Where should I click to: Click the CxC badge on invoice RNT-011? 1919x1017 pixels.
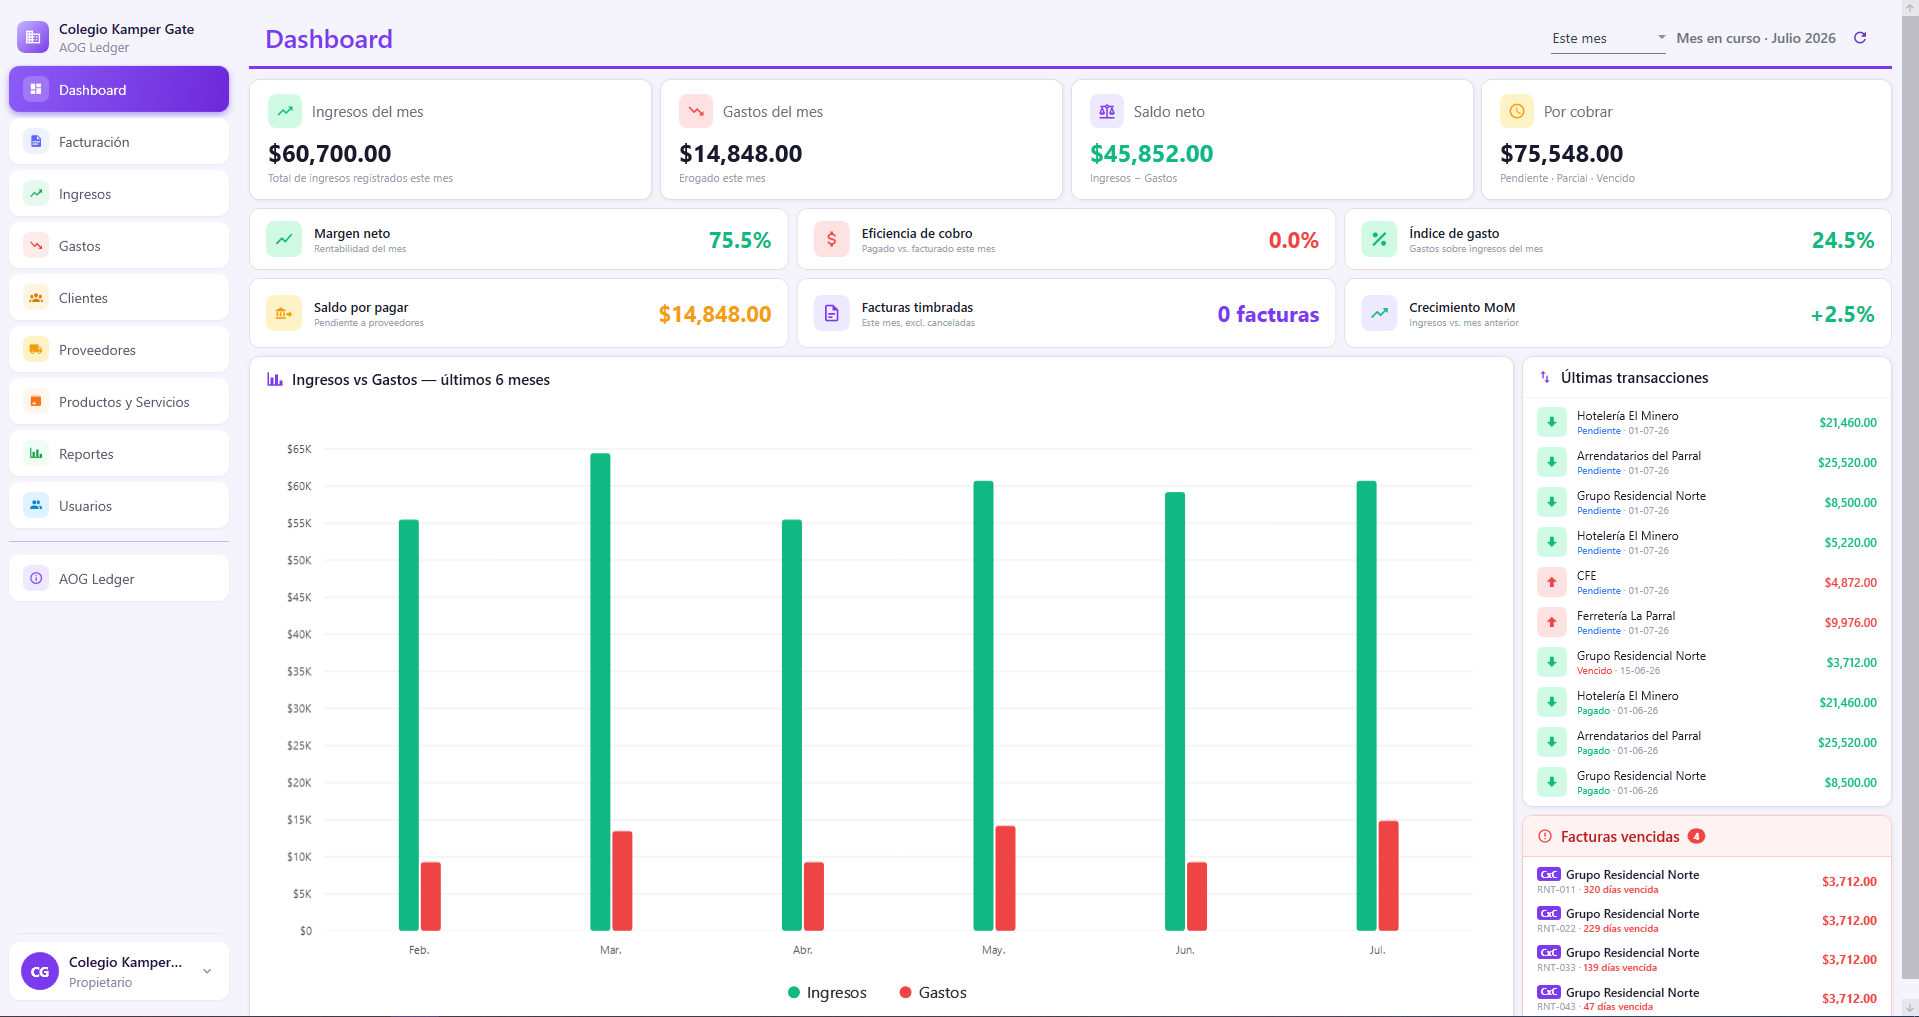coord(1549,874)
